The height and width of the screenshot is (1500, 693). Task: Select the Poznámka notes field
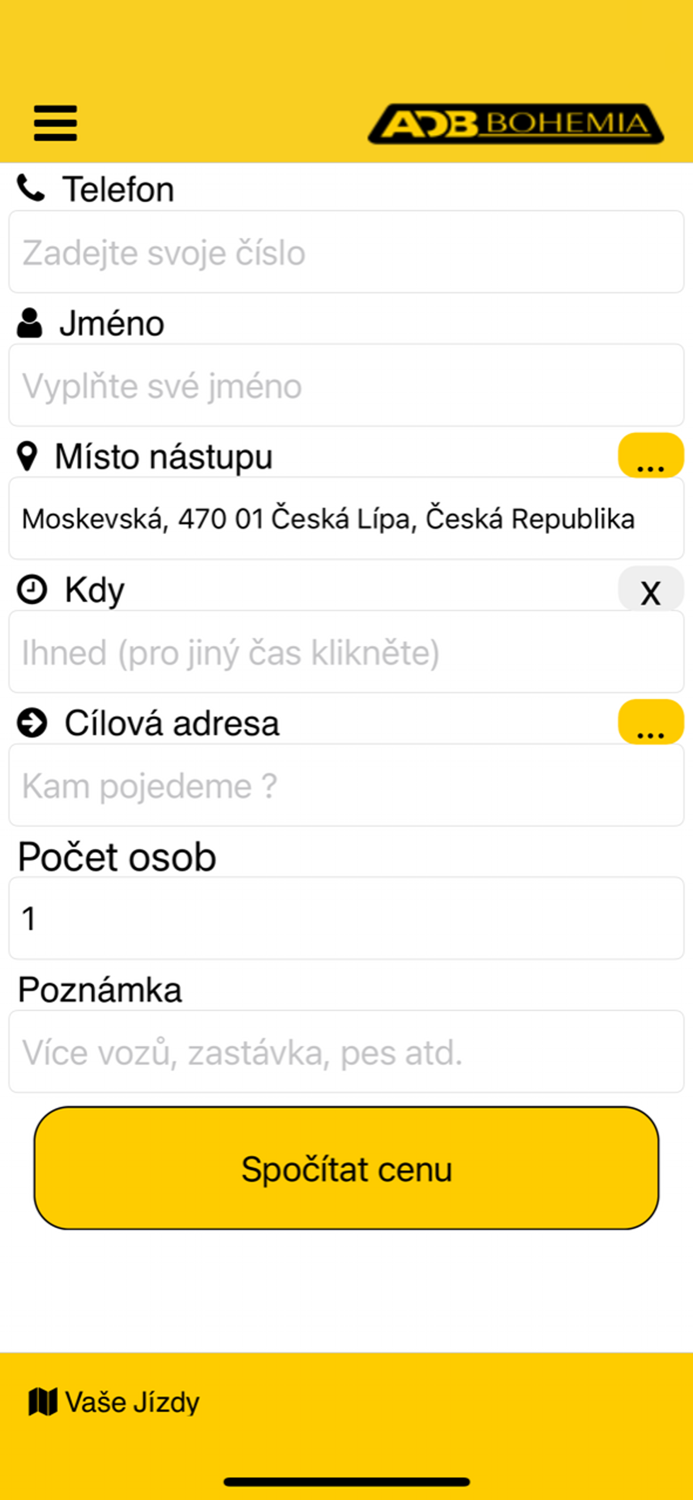click(346, 1051)
